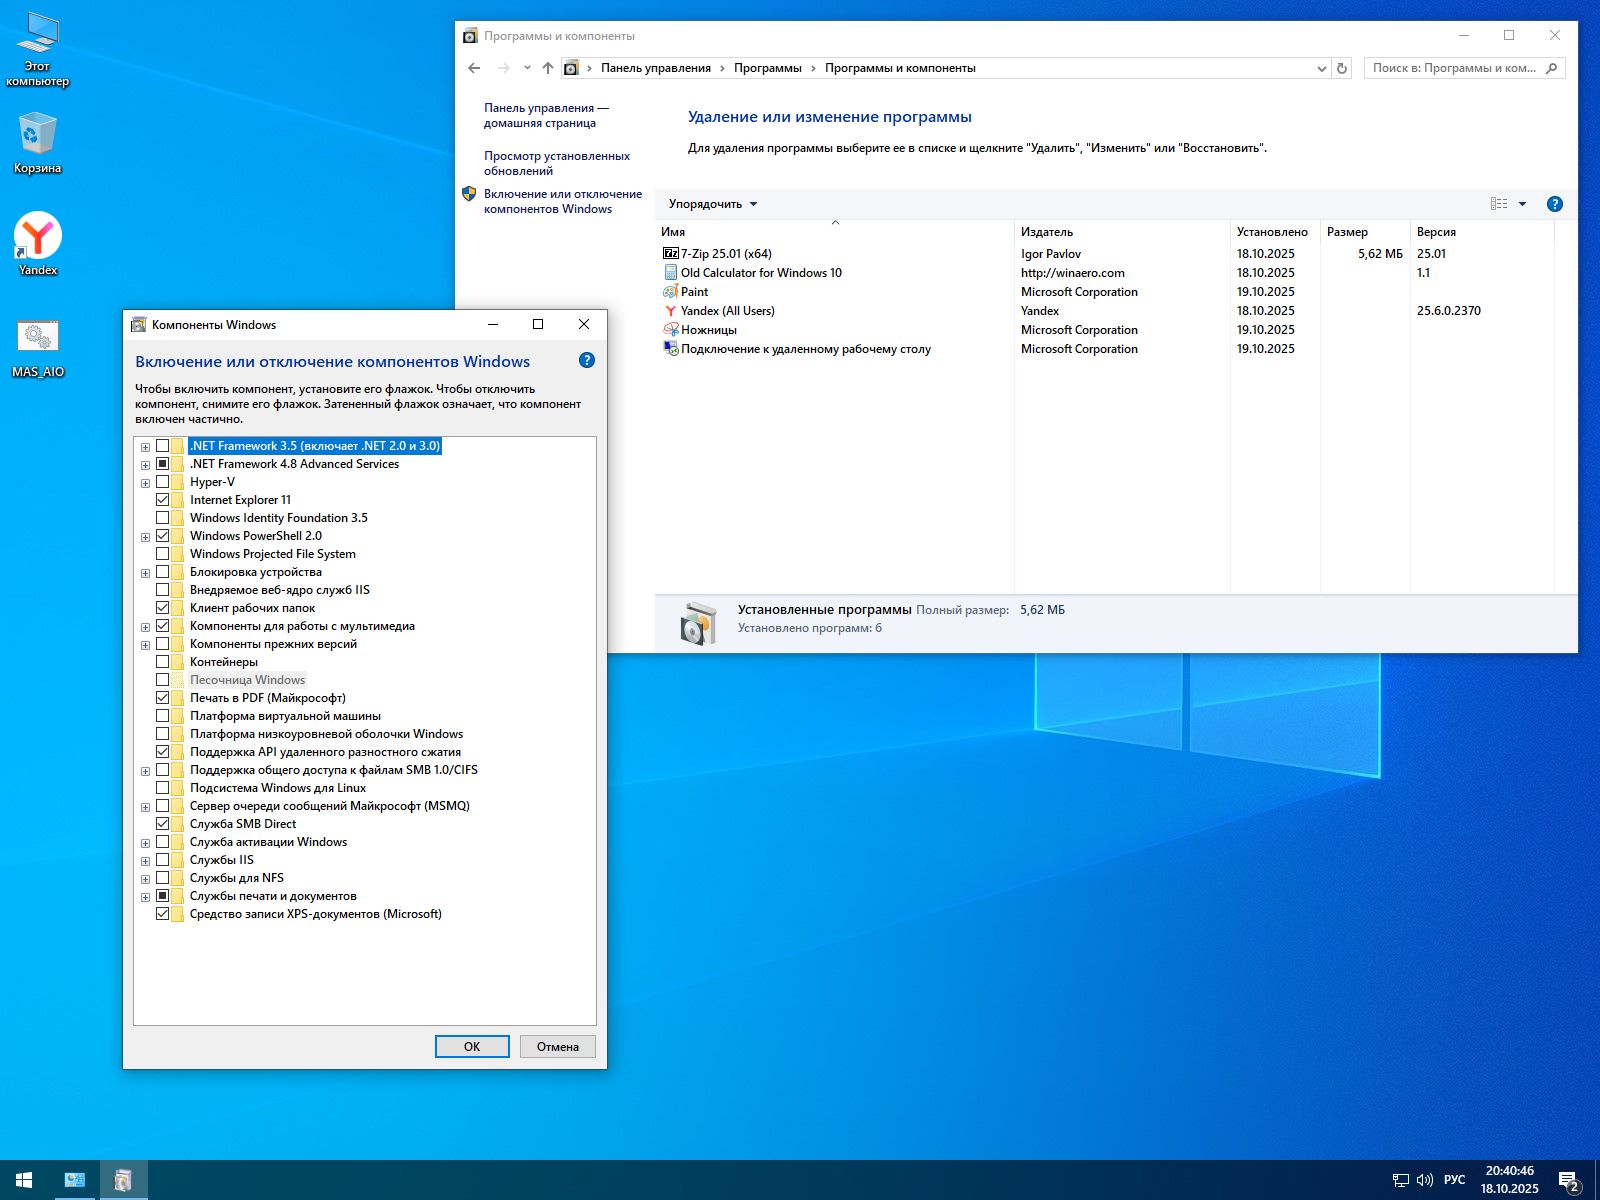This screenshot has width=1600, height=1200.
Task: Click Программы in the breadcrumb path
Action: pyautogui.click(x=767, y=68)
